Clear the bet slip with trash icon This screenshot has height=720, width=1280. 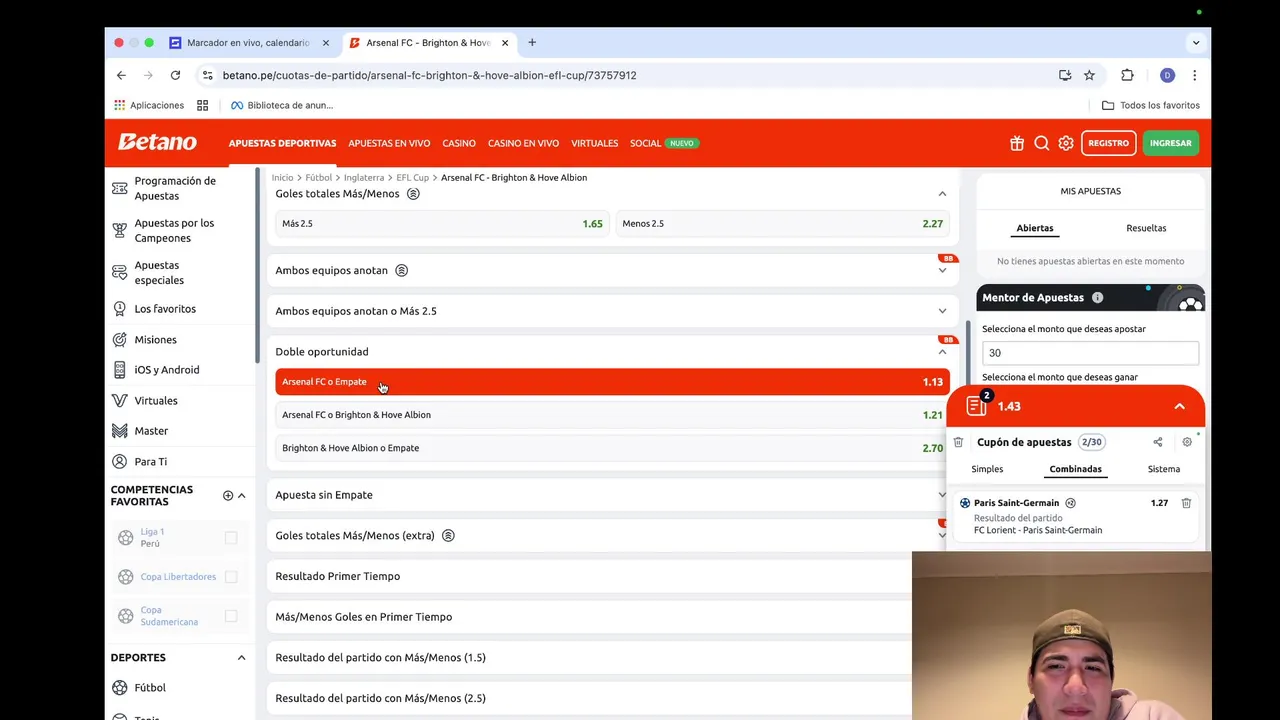click(958, 442)
